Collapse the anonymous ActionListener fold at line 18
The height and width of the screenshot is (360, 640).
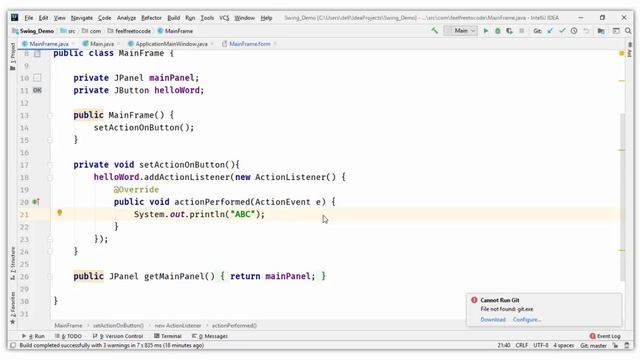pyautogui.click(x=50, y=178)
